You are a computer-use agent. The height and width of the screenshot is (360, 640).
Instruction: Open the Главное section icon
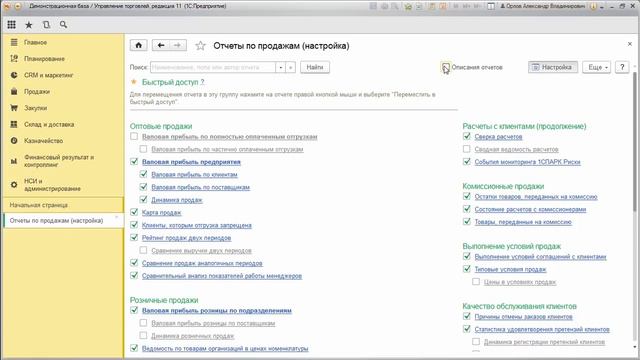14,42
